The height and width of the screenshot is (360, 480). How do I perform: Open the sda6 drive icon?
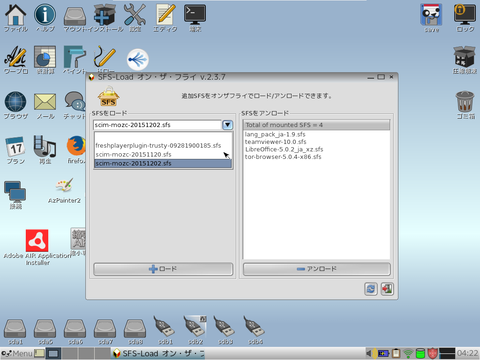[x=75, y=329]
